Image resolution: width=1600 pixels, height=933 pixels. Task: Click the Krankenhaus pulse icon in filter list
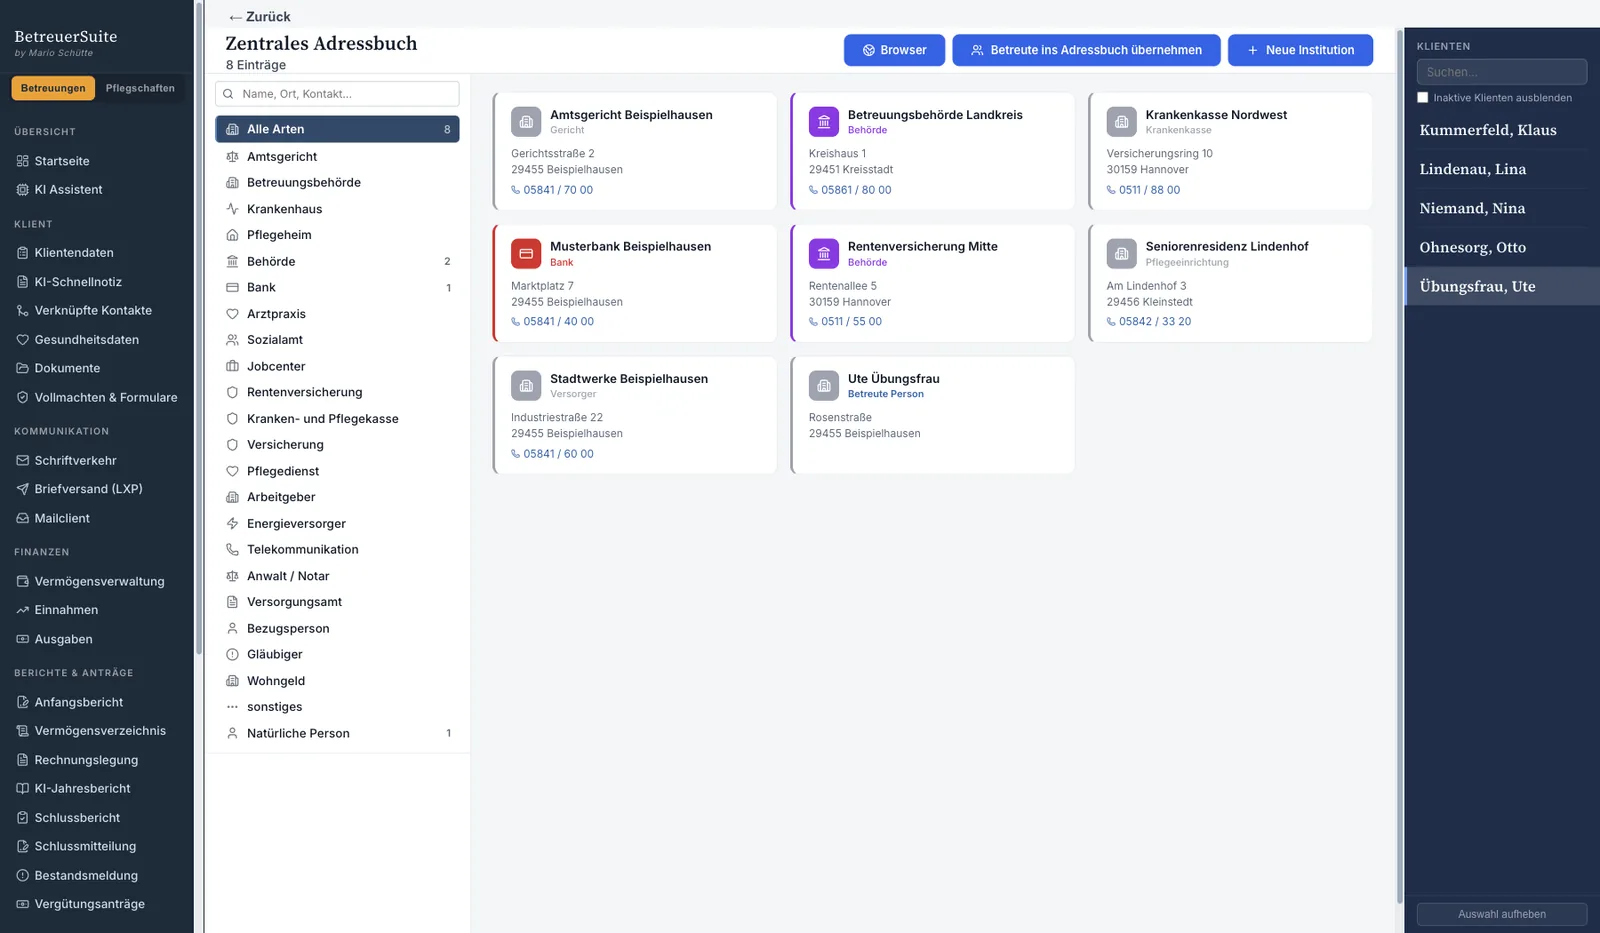pyautogui.click(x=232, y=209)
